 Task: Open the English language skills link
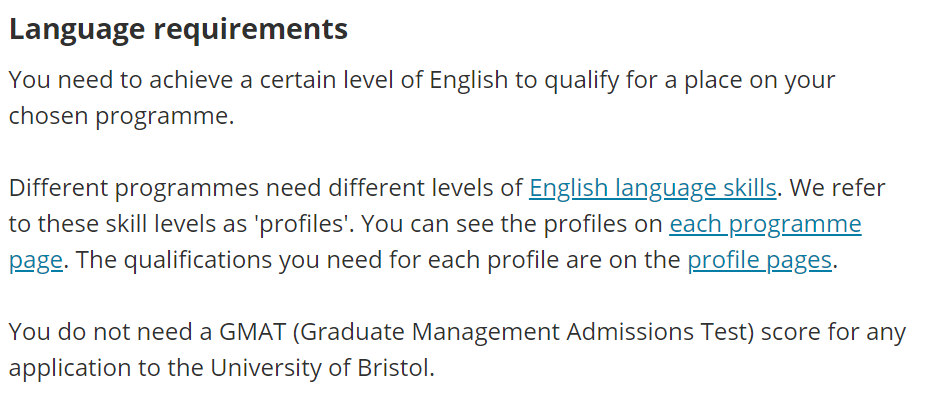tap(653, 188)
